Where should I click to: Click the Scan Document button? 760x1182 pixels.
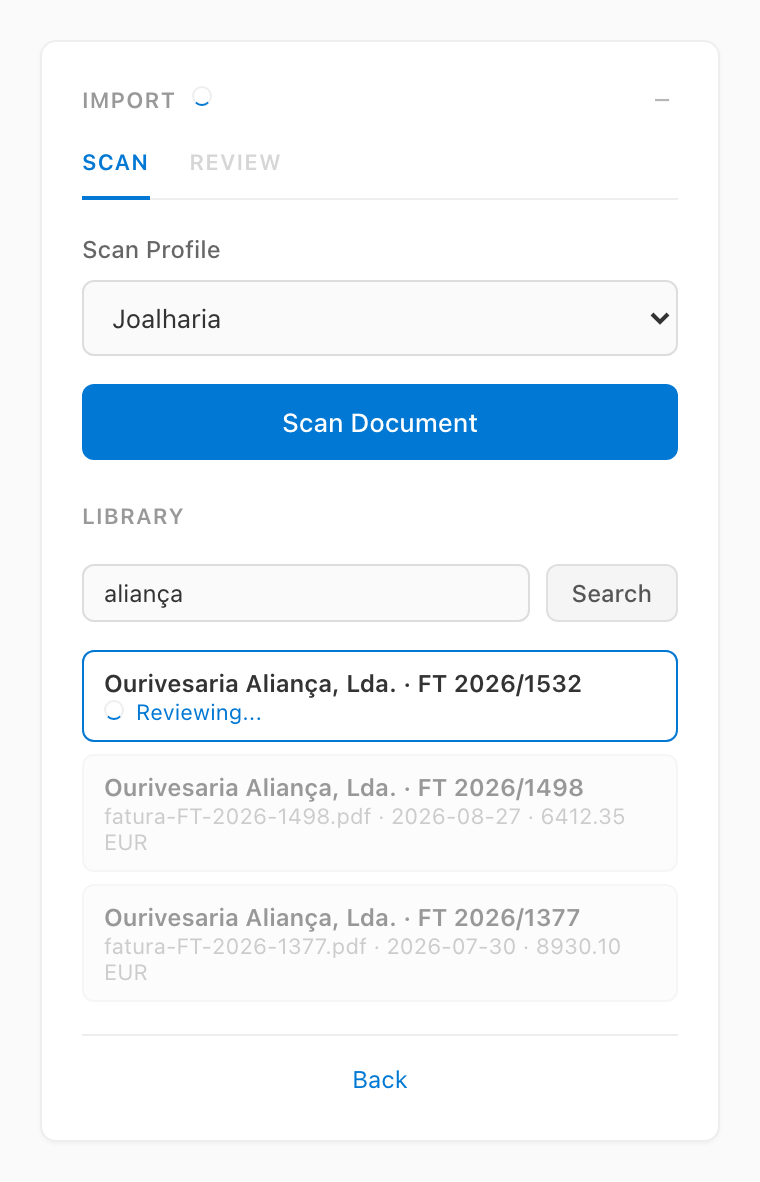380,422
